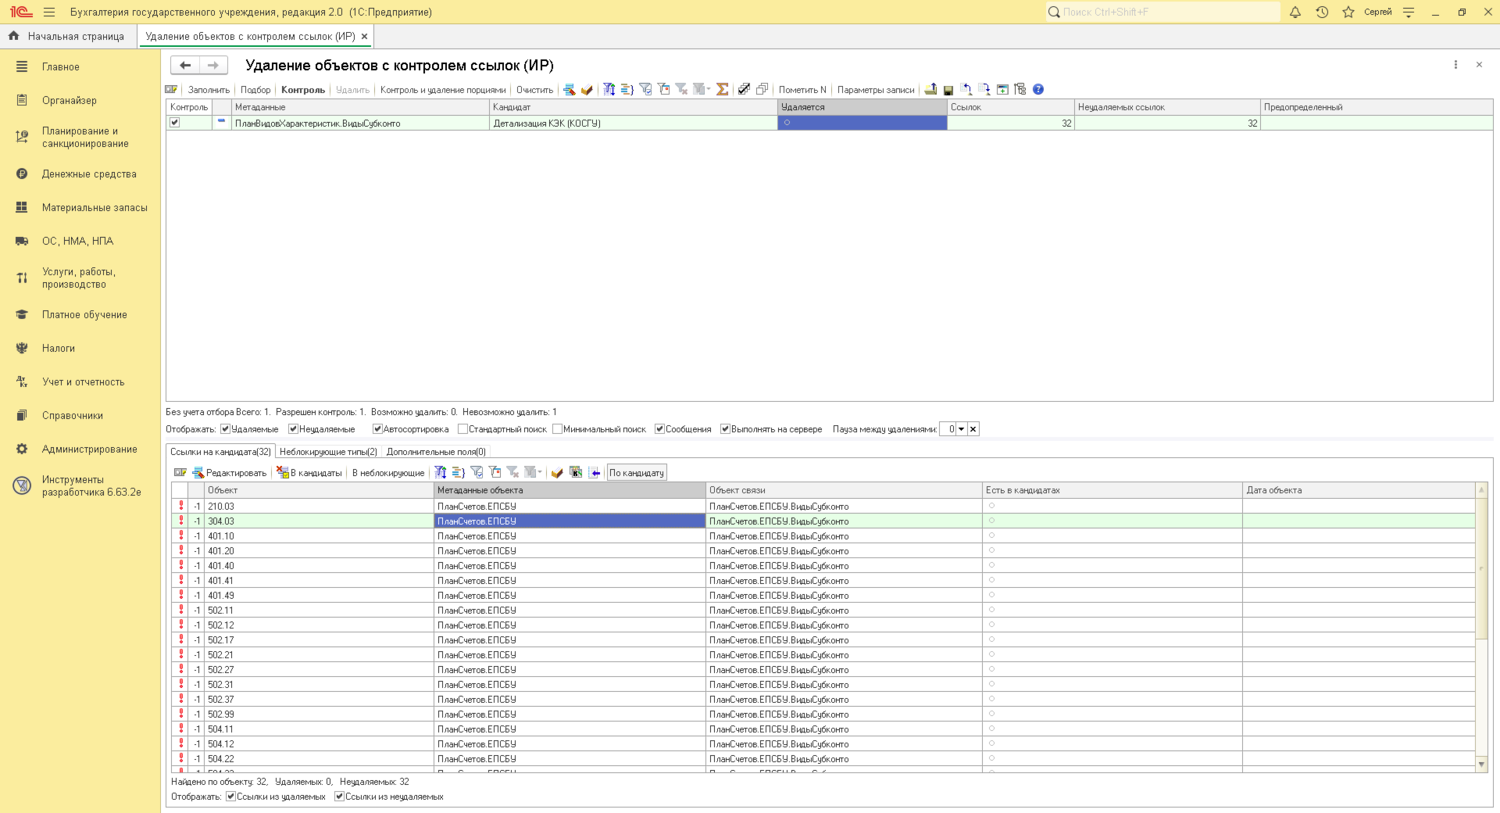Click the sum (sigma) icon in top toolbar
Screen dimensions: 1500x813
click(x=722, y=90)
